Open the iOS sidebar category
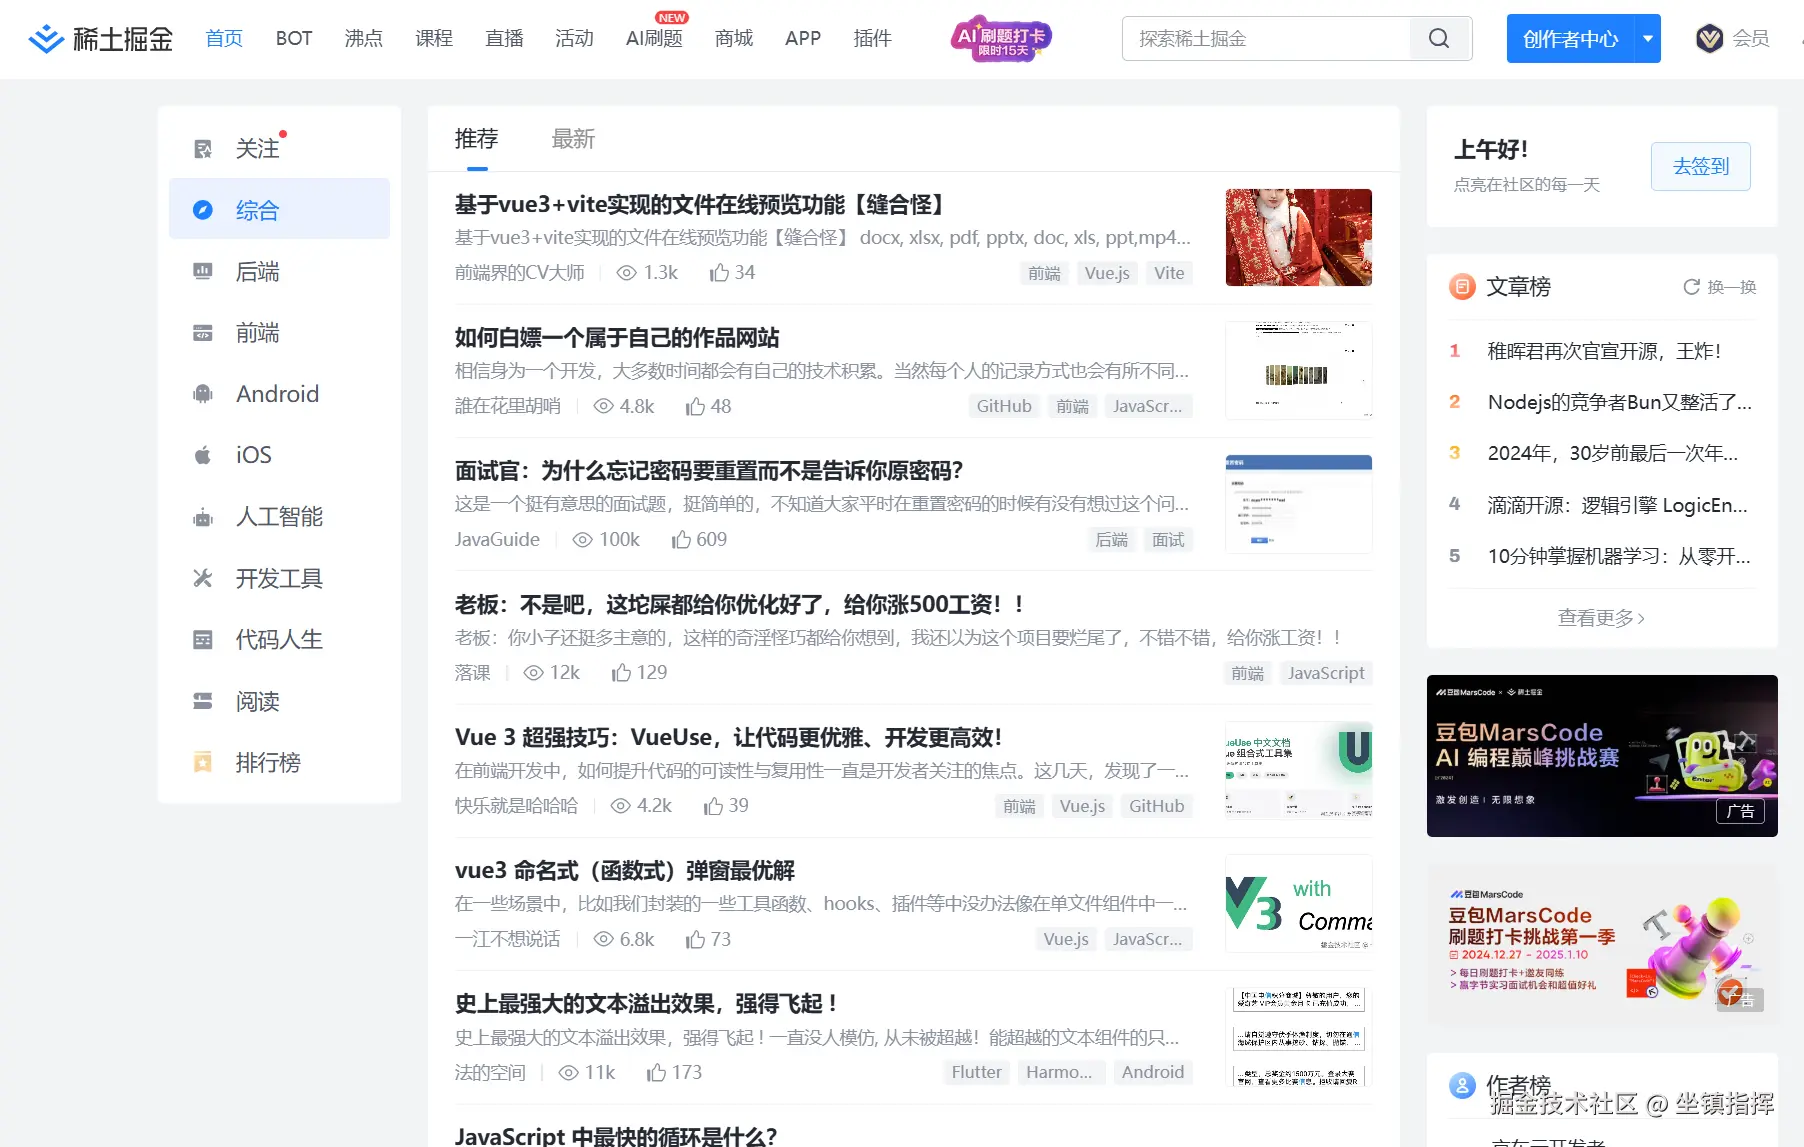 coord(279,455)
